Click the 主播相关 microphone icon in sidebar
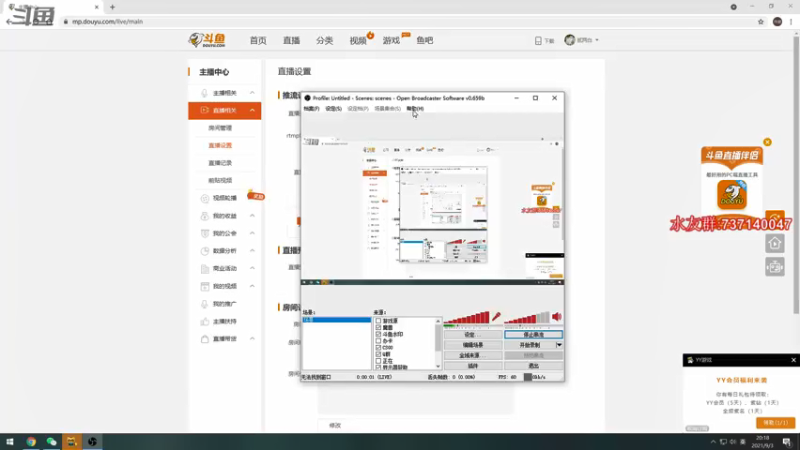 coord(204,93)
